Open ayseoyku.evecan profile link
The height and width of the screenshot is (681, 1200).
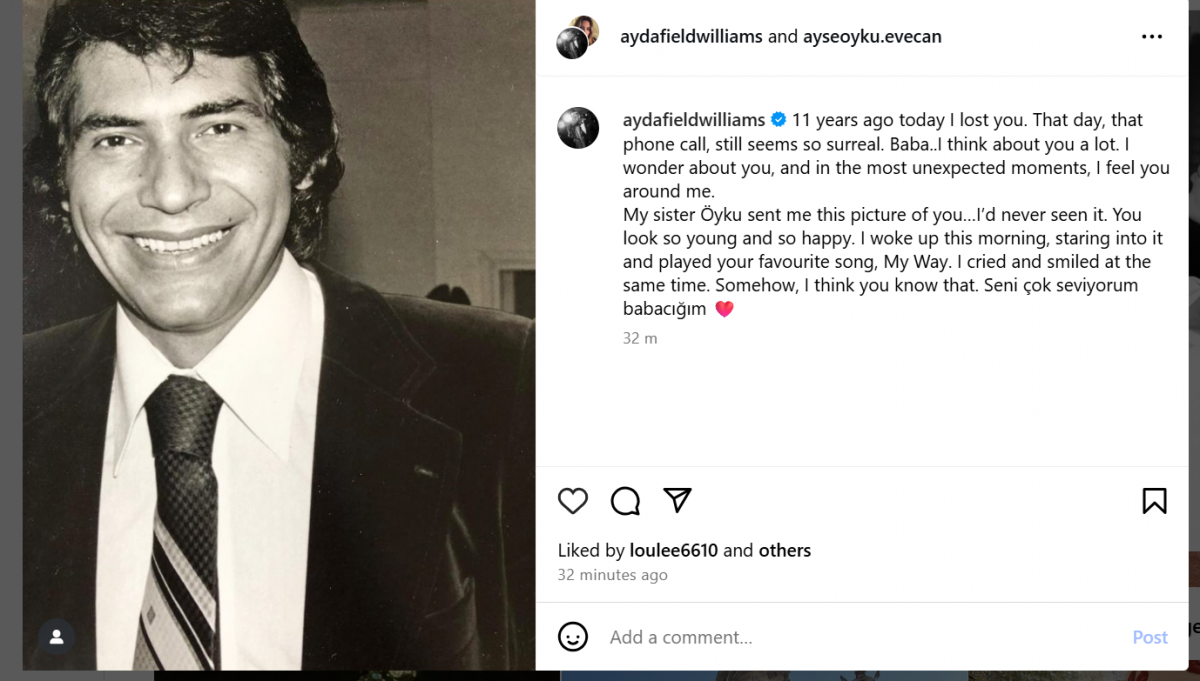[x=872, y=37]
